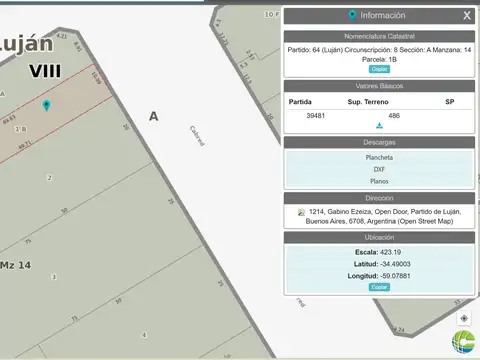
Task: Click the SP column header
Action: pos(450,102)
